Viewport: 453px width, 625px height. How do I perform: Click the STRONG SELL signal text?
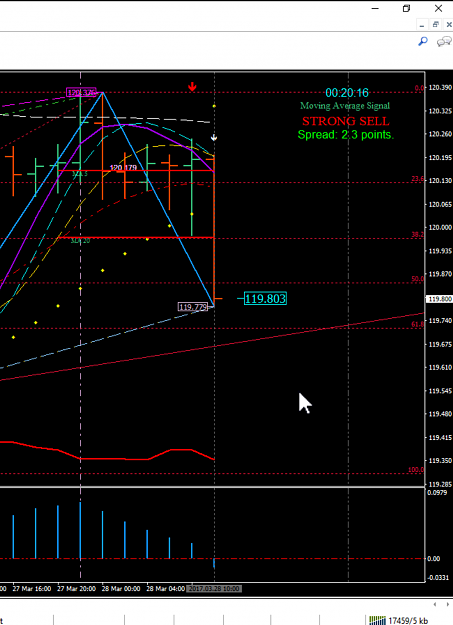[x=346, y=121]
